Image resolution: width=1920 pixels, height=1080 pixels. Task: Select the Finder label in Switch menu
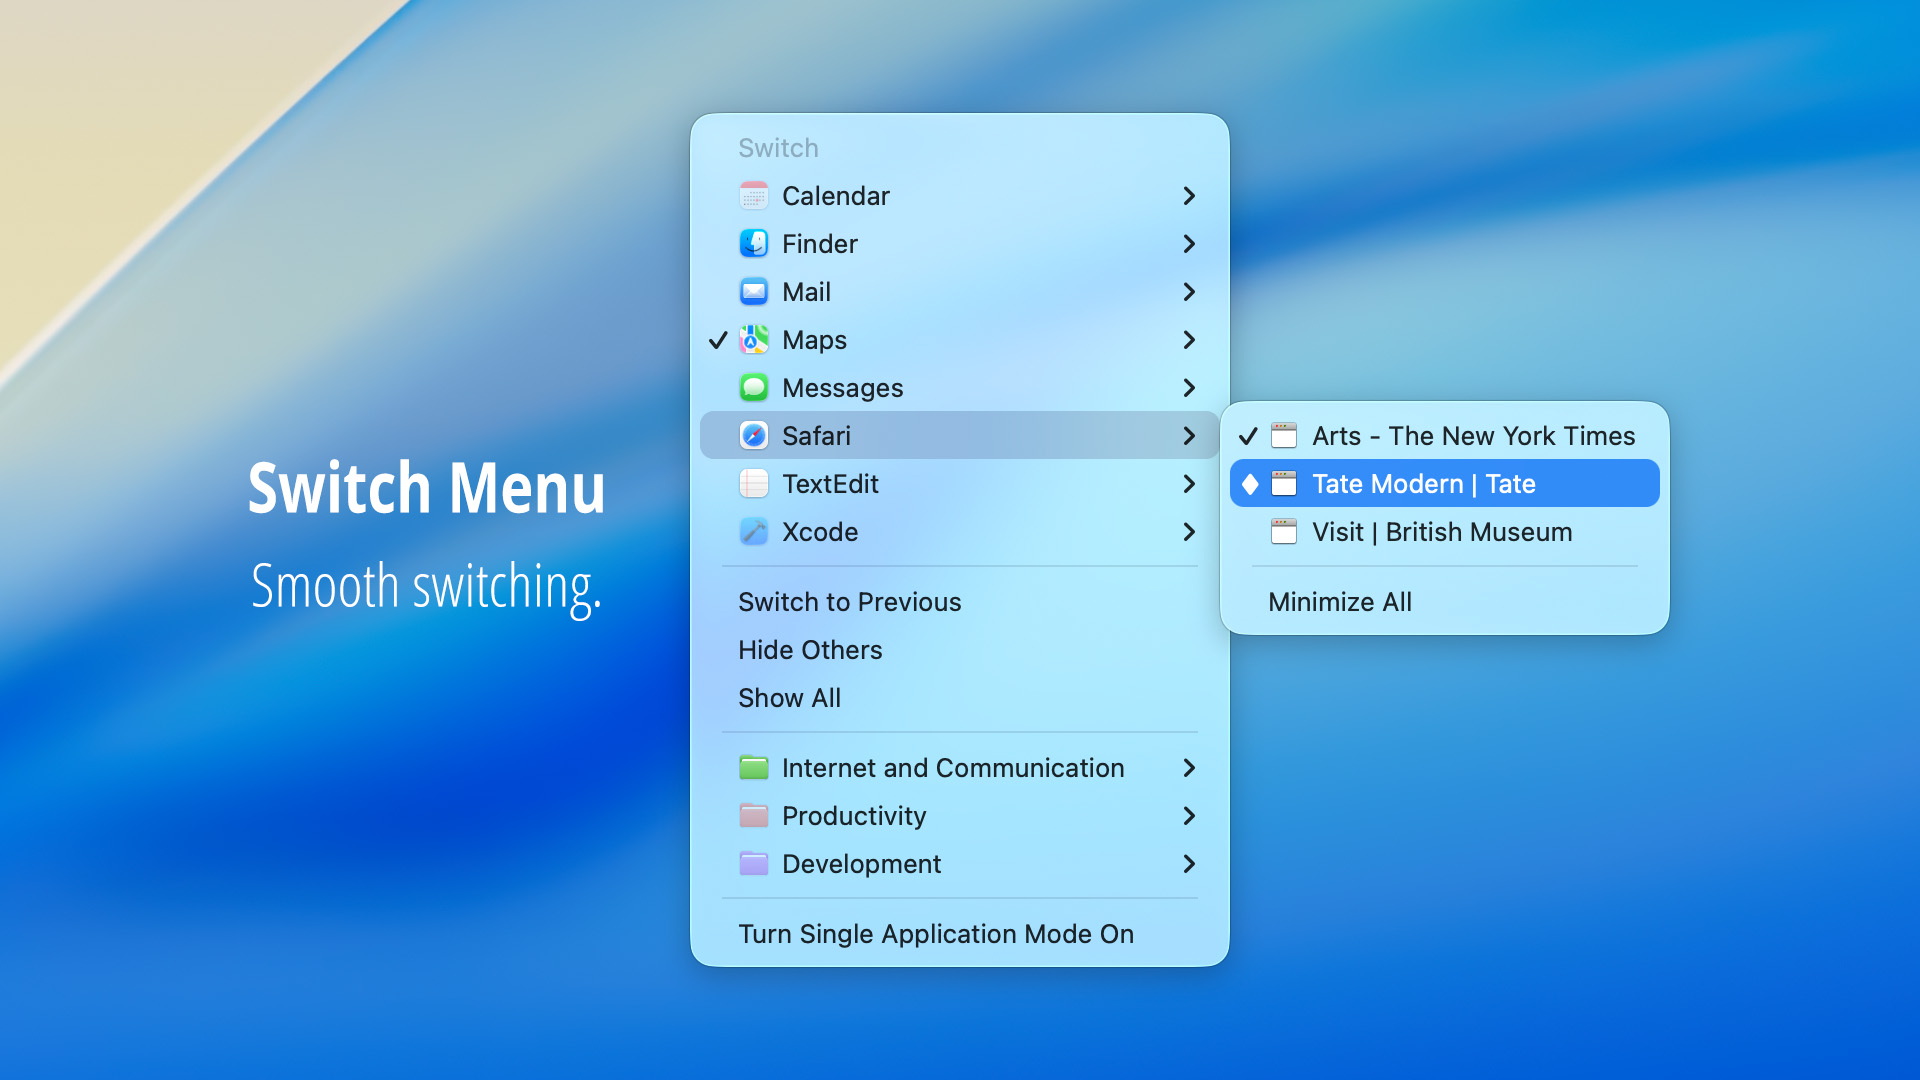pos(820,244)
